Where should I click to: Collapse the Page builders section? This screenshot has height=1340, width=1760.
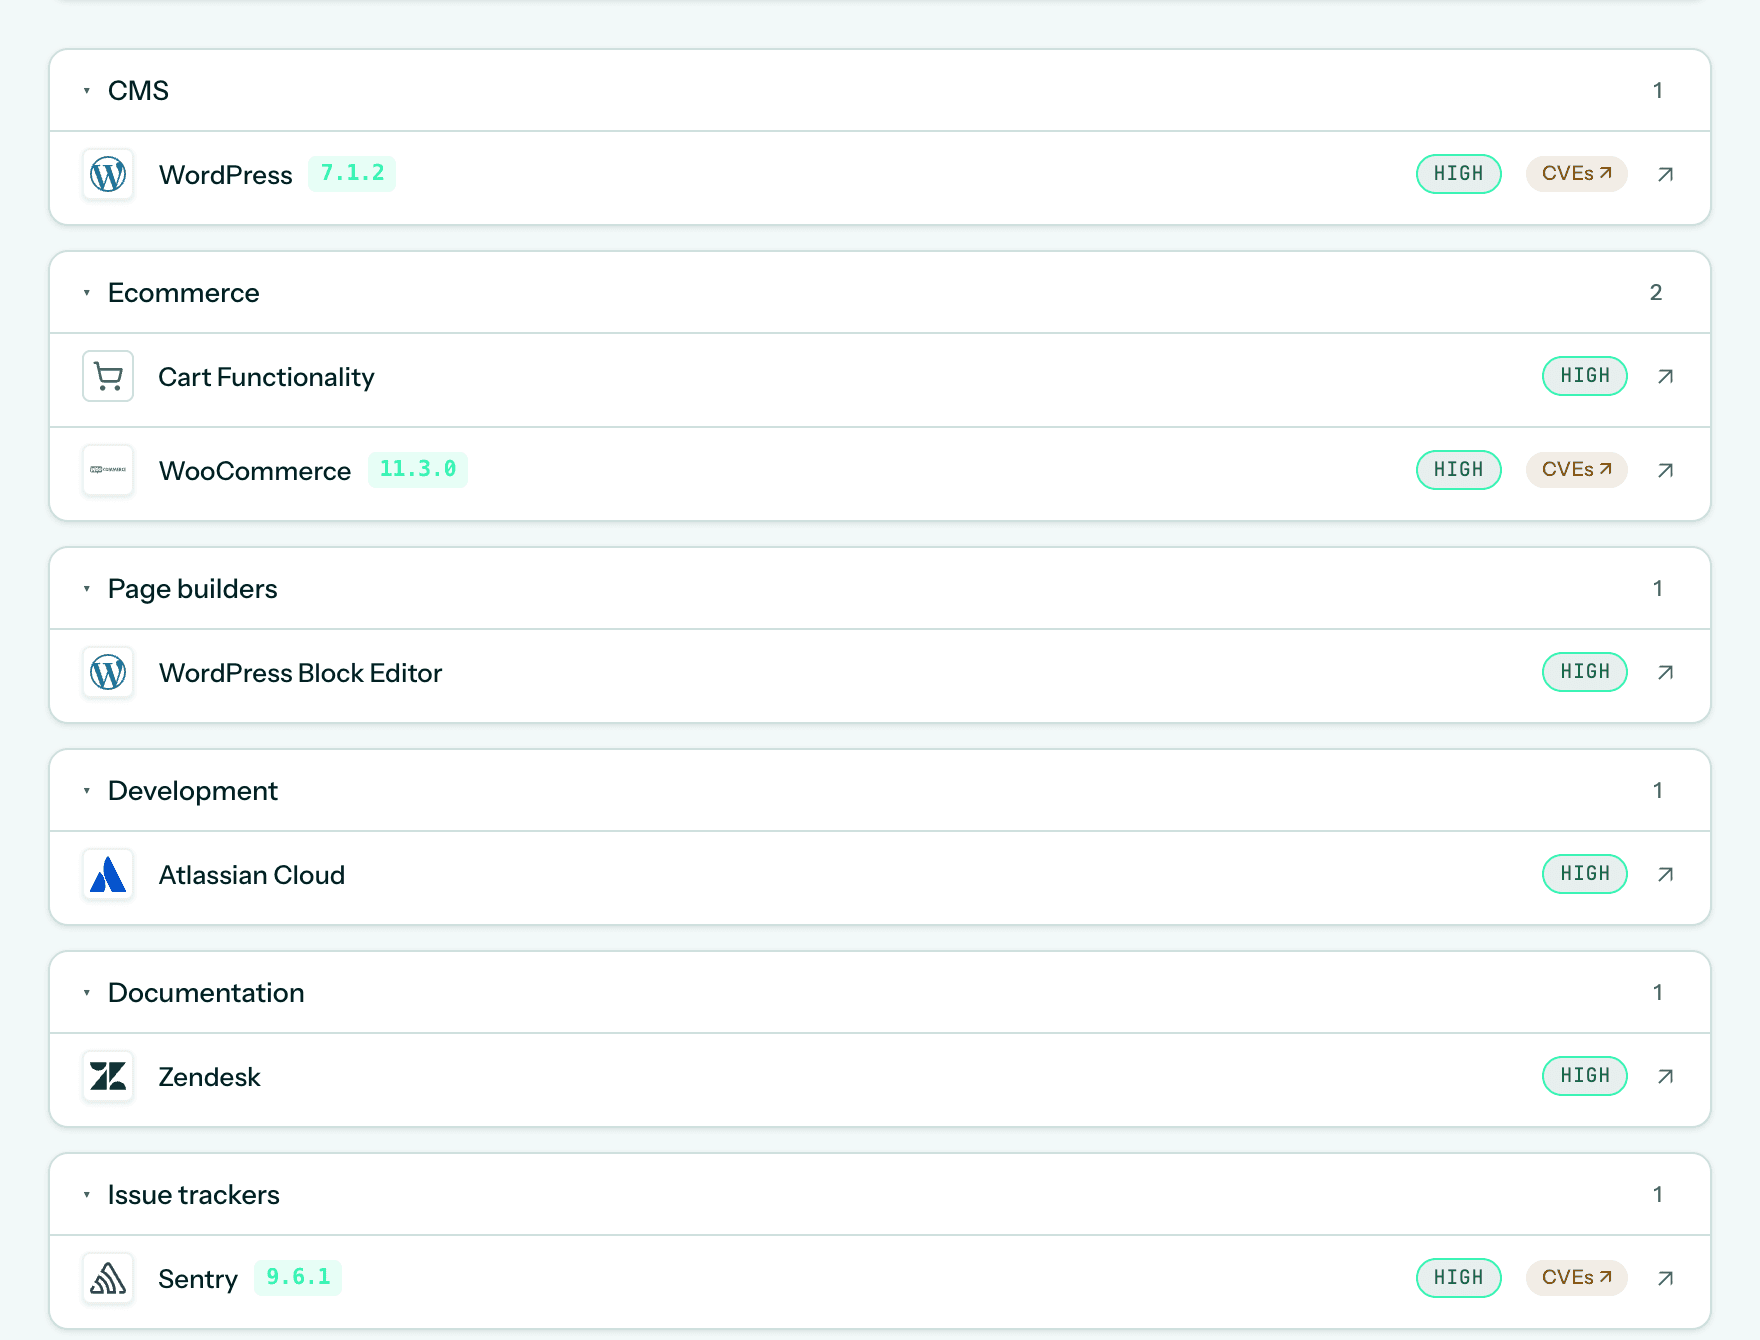tap(87, 589)
